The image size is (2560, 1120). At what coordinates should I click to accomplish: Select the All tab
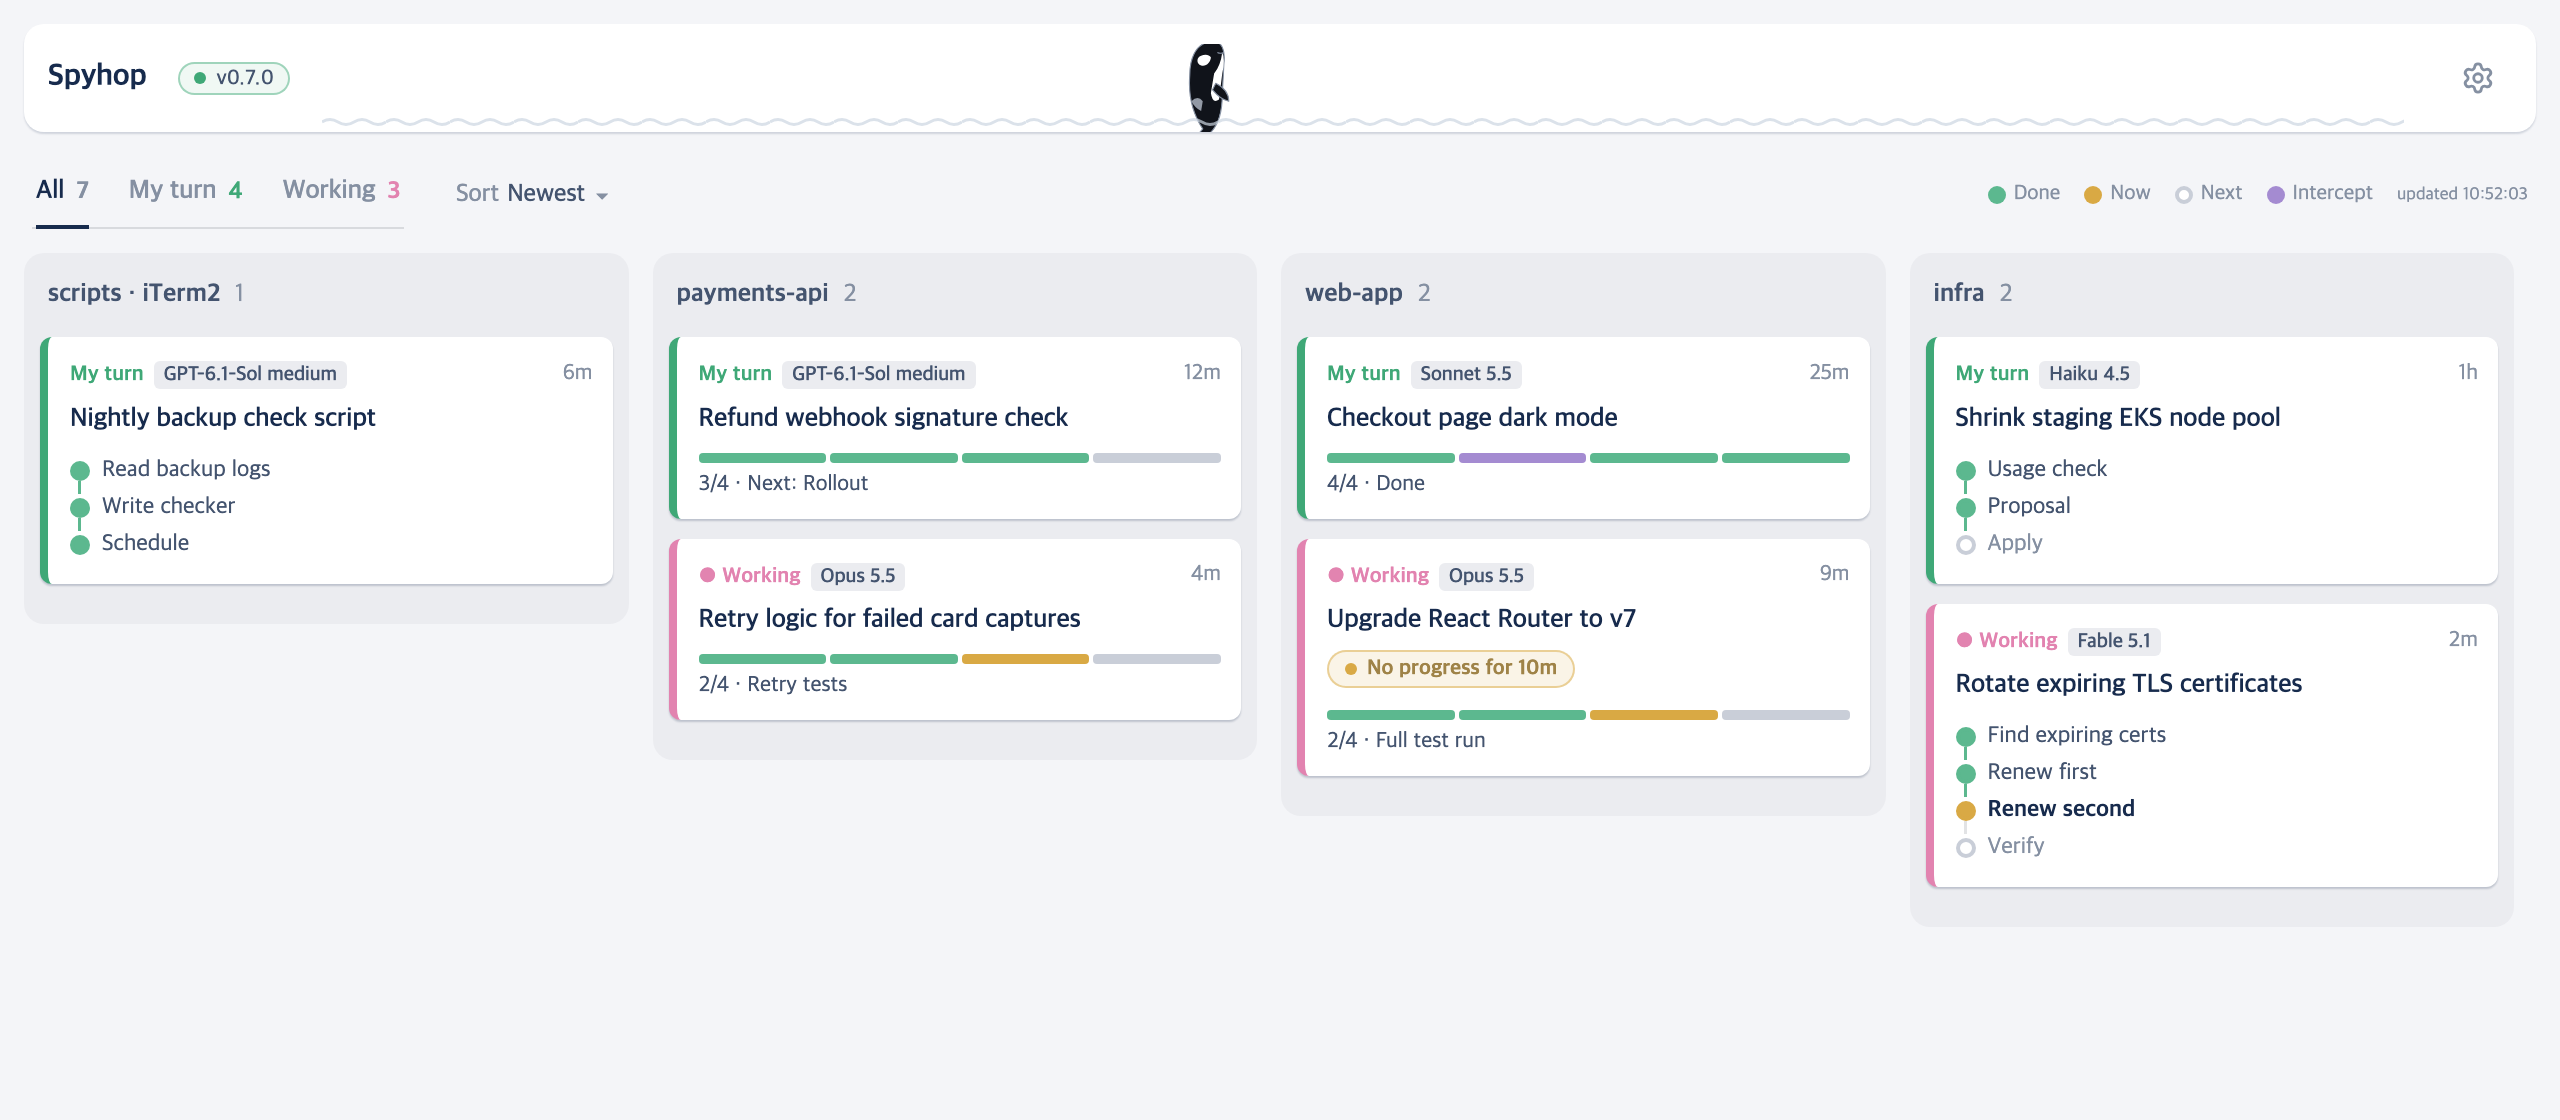tap(62, 190)
